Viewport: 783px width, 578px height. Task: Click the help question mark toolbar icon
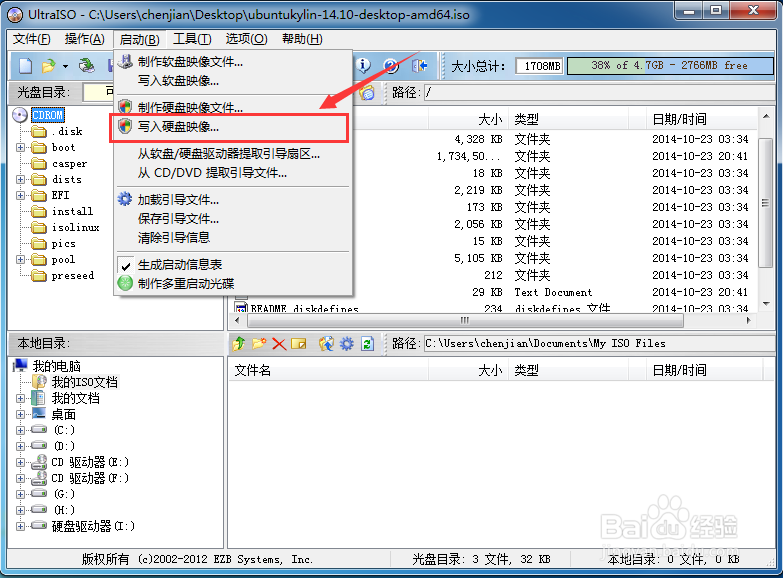pos(391,65)
